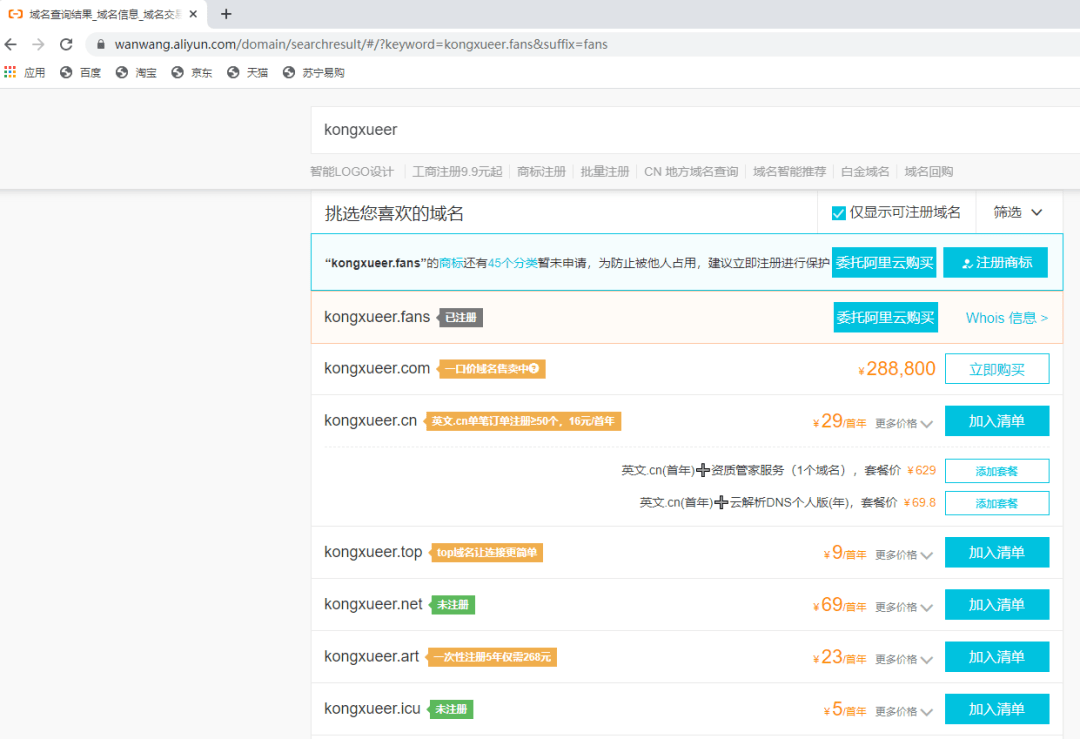Open 域名回购 link
1080x739 pixels.
pos(928,171)
